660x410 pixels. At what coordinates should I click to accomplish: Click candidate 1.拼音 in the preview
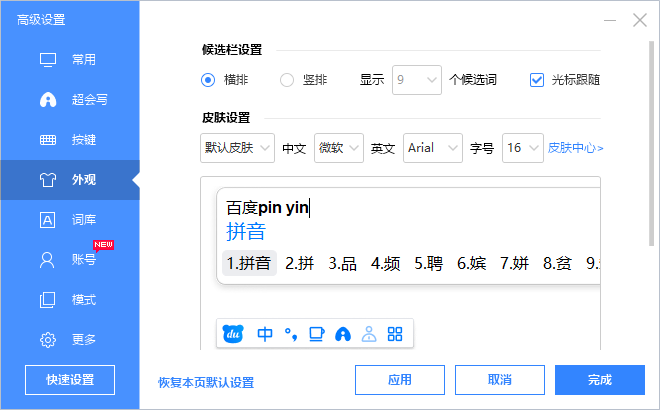click(x=249, y=264)
